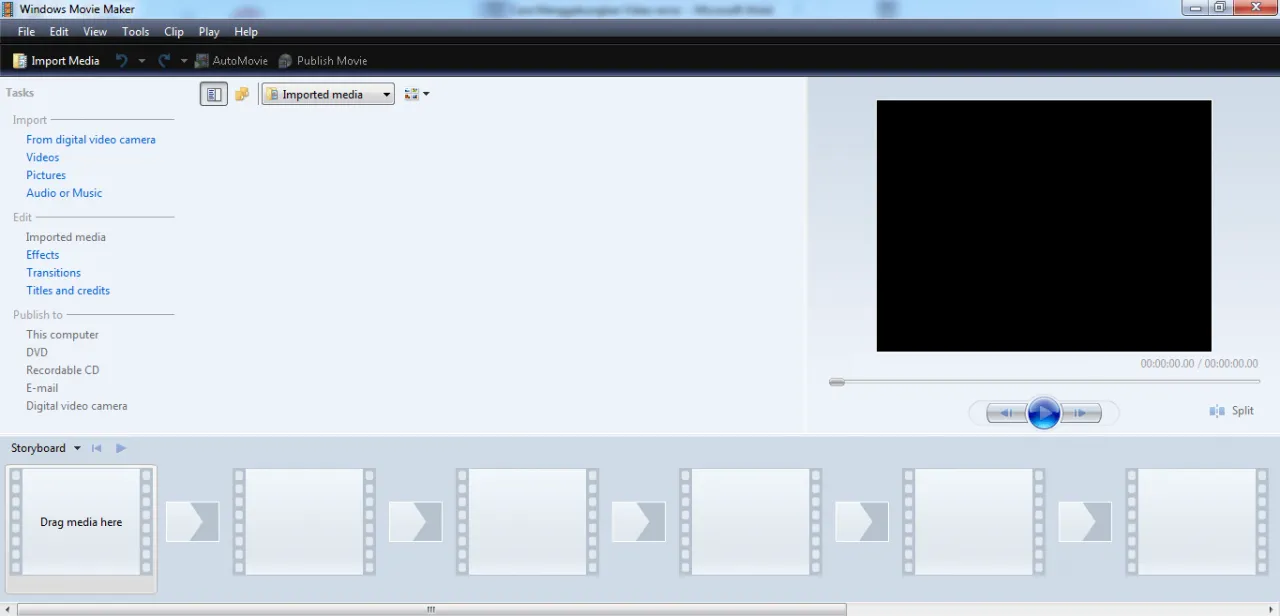Click the Effects link
This screenshot has height=616, width=1280.
click(x=43, y=255)
